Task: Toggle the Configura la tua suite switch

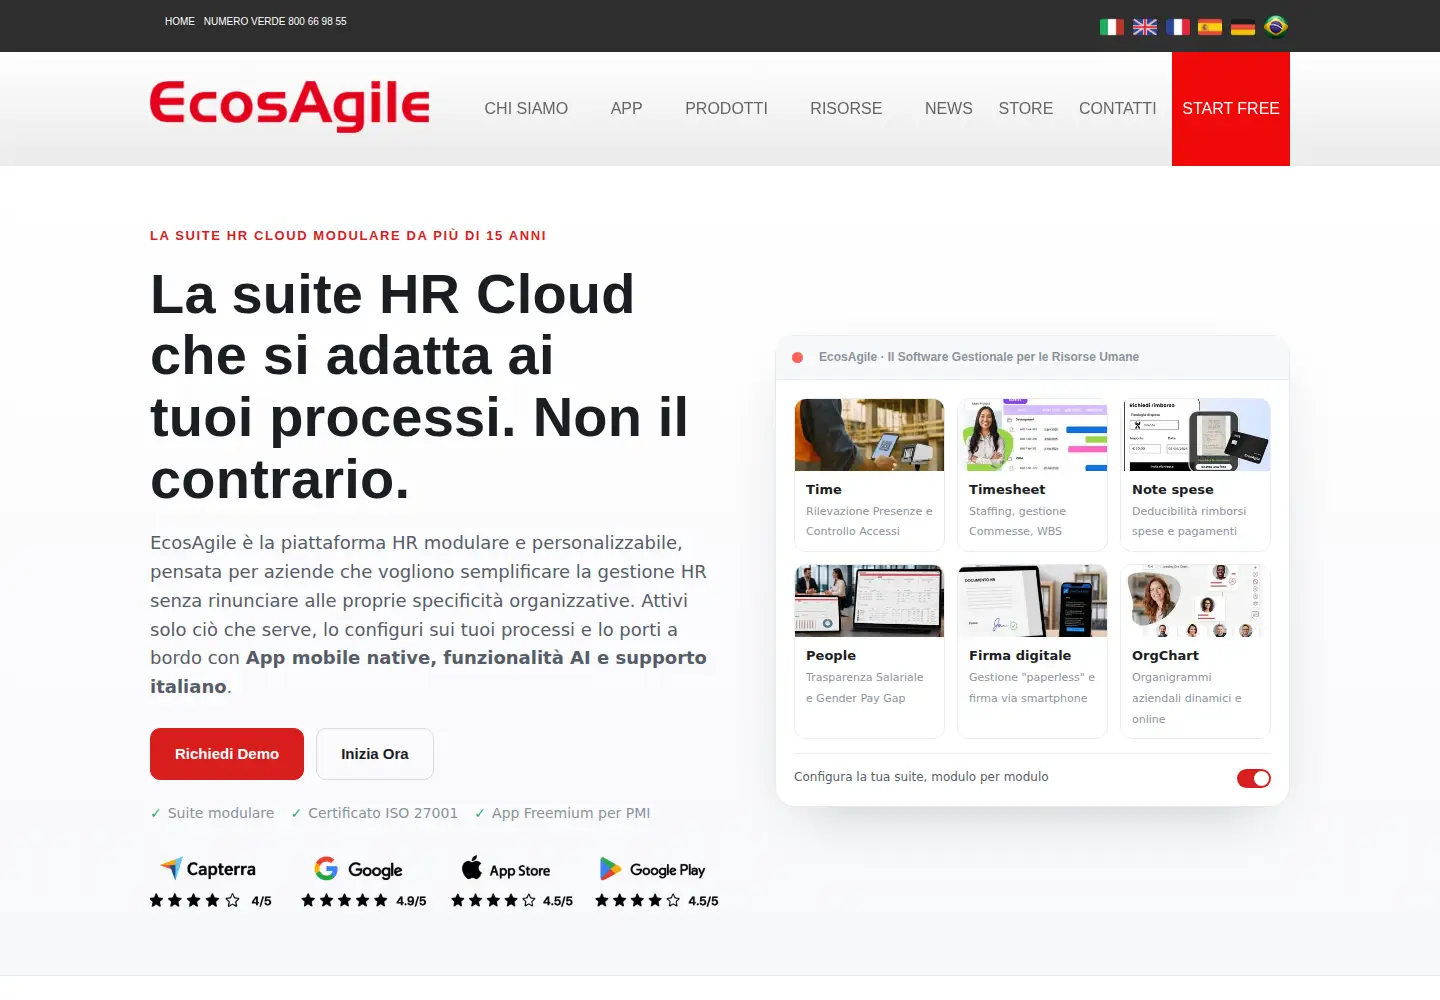Action: [x=1254, y=778]
